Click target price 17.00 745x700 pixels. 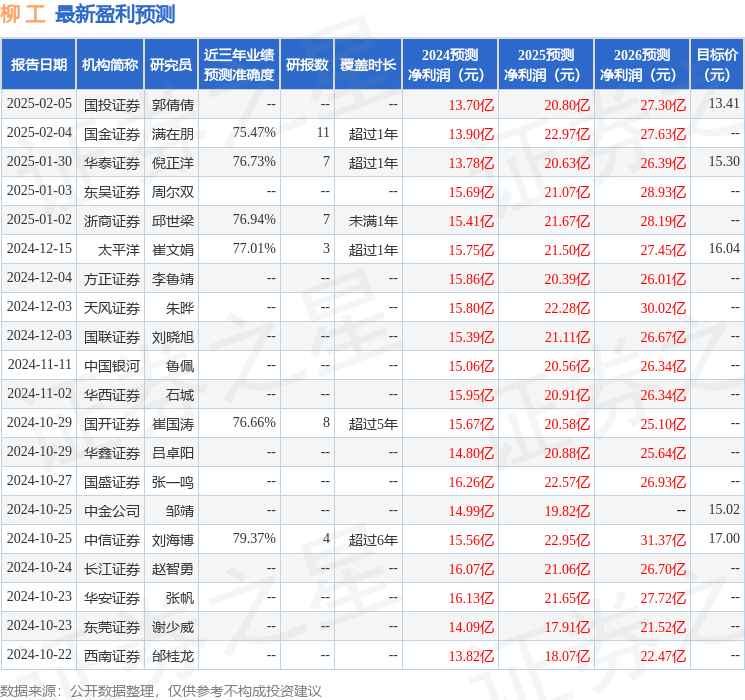(724, 538)
